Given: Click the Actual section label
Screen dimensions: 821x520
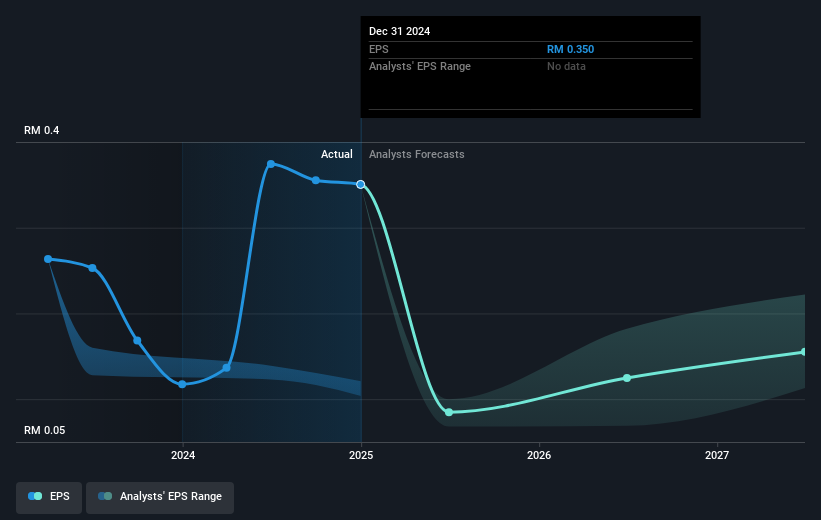Looking at the screenshot, I should coord(337,154).
